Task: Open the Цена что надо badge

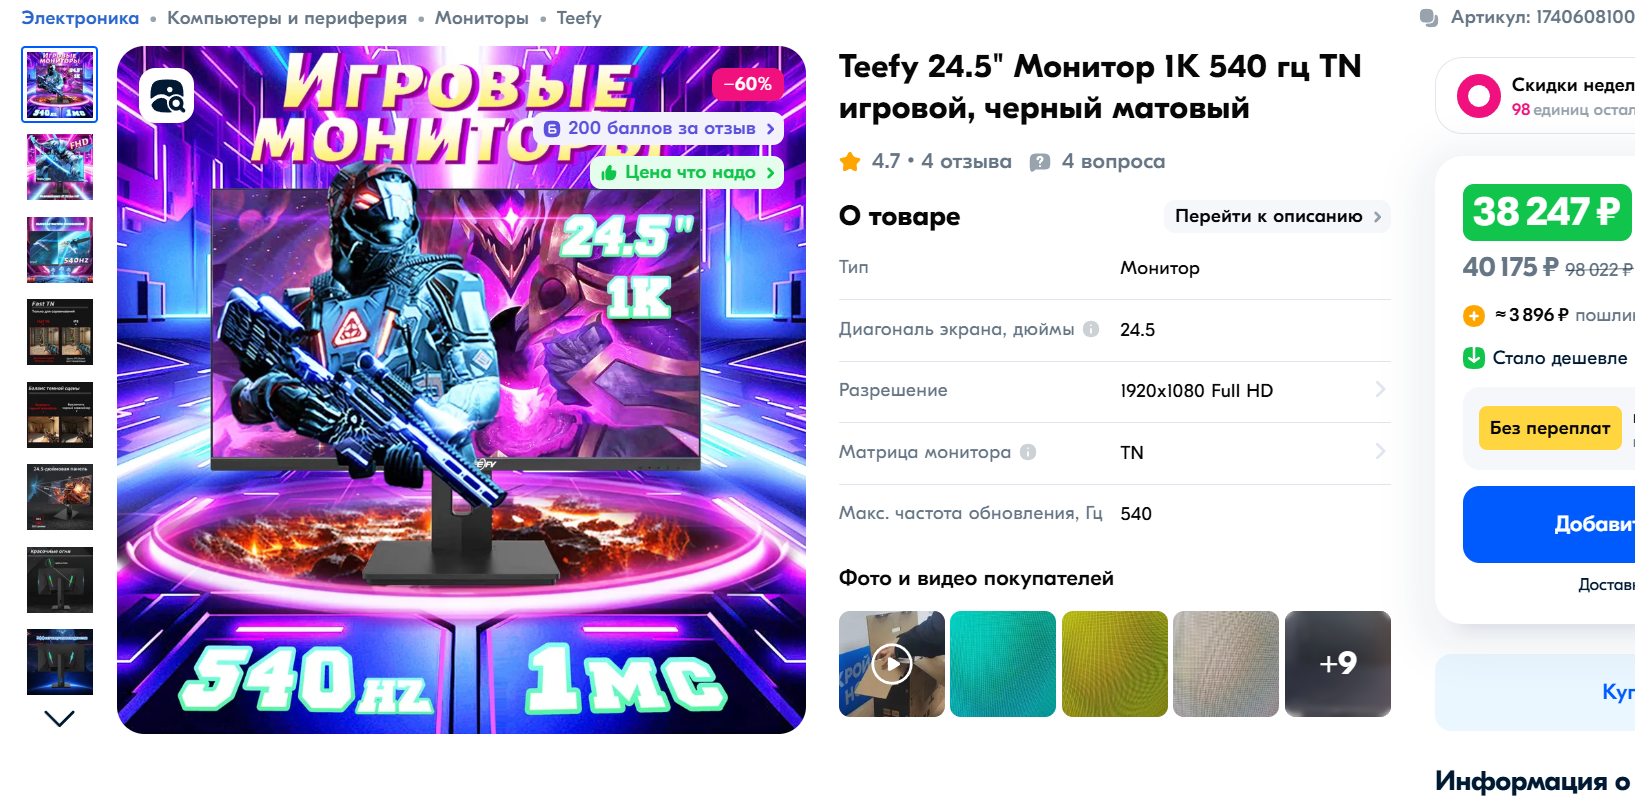Action: 687,173
